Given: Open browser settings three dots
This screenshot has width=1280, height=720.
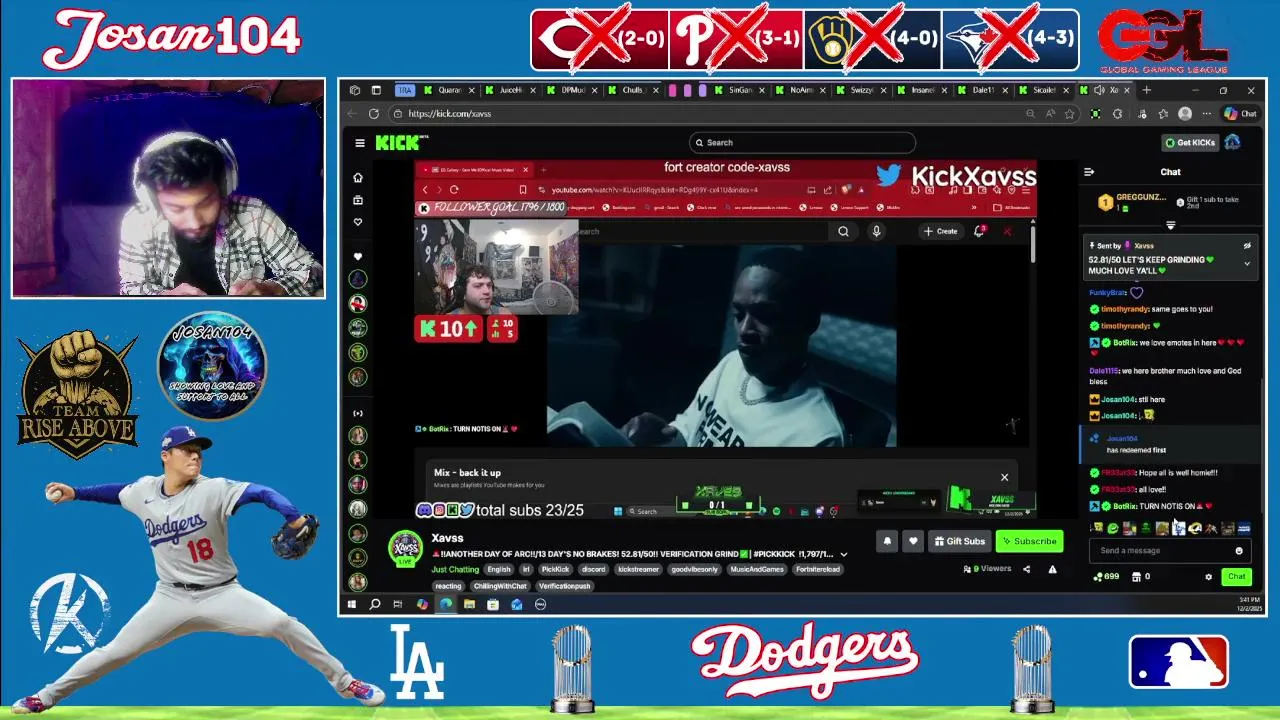Looking at the screenshot, I should 1206,114.
